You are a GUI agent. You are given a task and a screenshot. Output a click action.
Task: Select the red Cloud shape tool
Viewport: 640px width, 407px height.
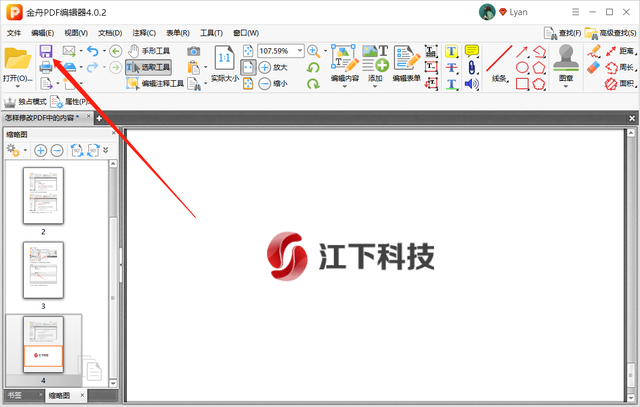point(539,84)
